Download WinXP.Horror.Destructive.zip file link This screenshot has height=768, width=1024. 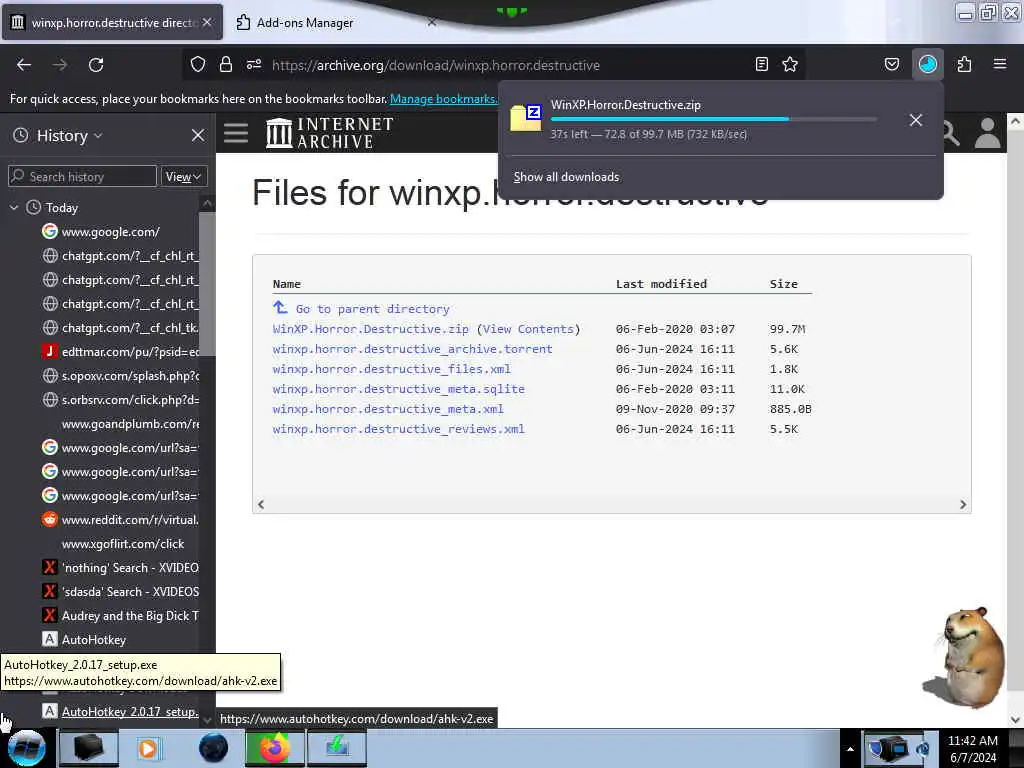click(370, 329)
